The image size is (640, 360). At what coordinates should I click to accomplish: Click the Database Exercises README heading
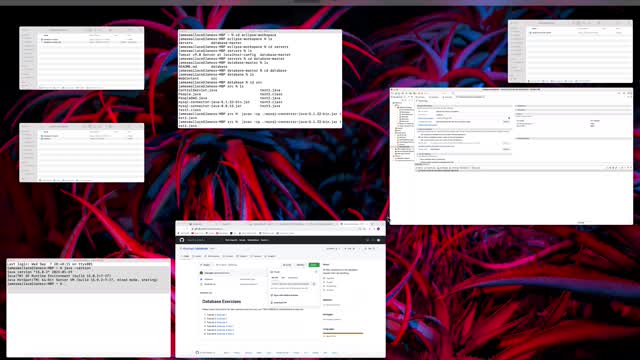pos(221,302)
